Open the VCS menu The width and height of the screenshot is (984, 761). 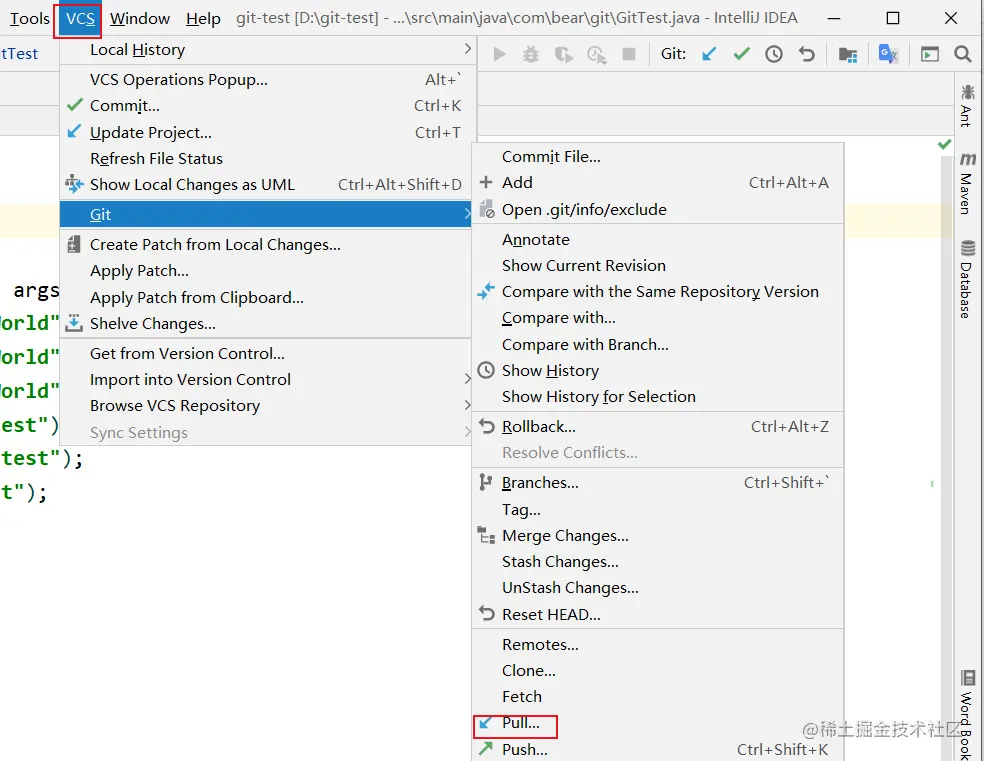click(80, 19)
